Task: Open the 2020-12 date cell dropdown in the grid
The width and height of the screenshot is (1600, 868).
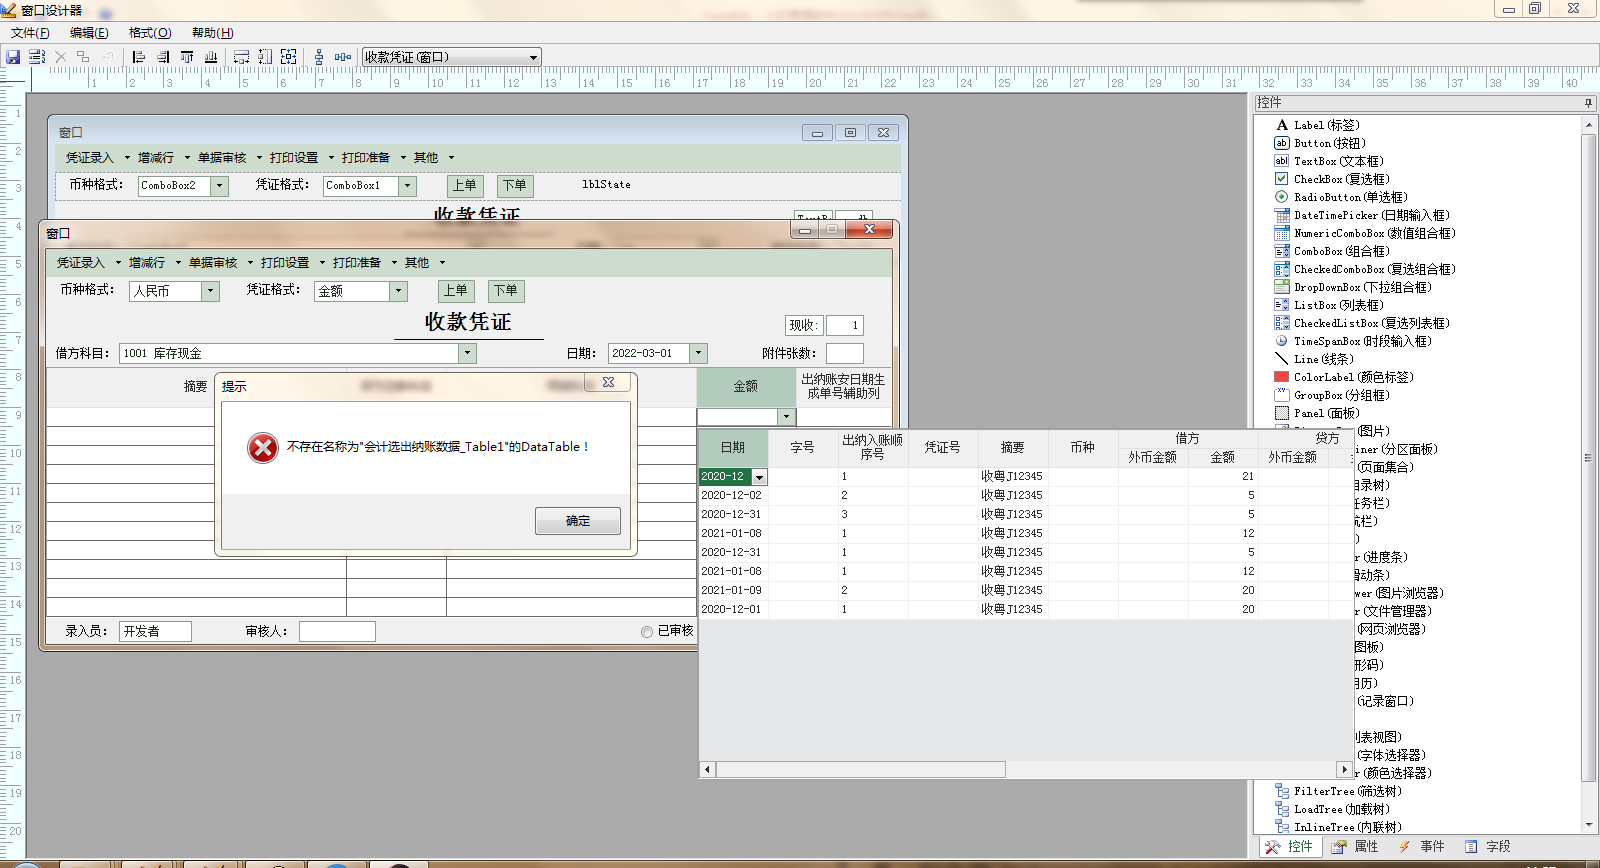Action: pos(759,477)
